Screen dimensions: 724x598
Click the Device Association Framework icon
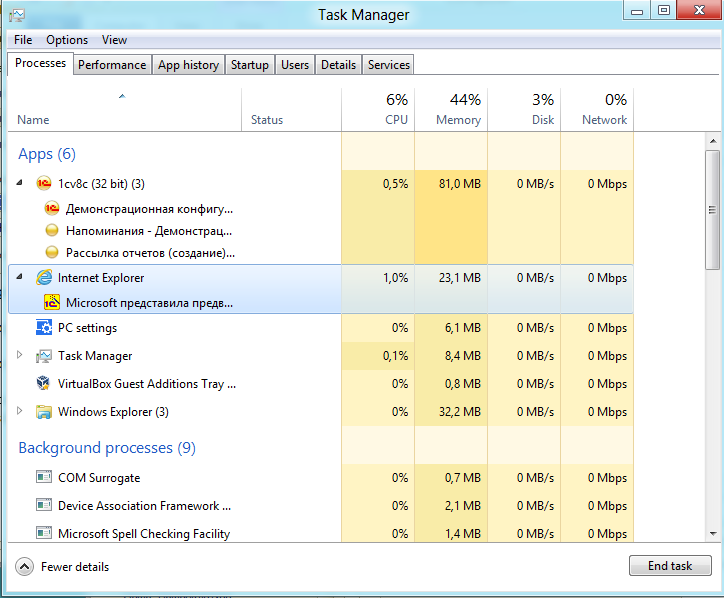(x=44, y=505)
